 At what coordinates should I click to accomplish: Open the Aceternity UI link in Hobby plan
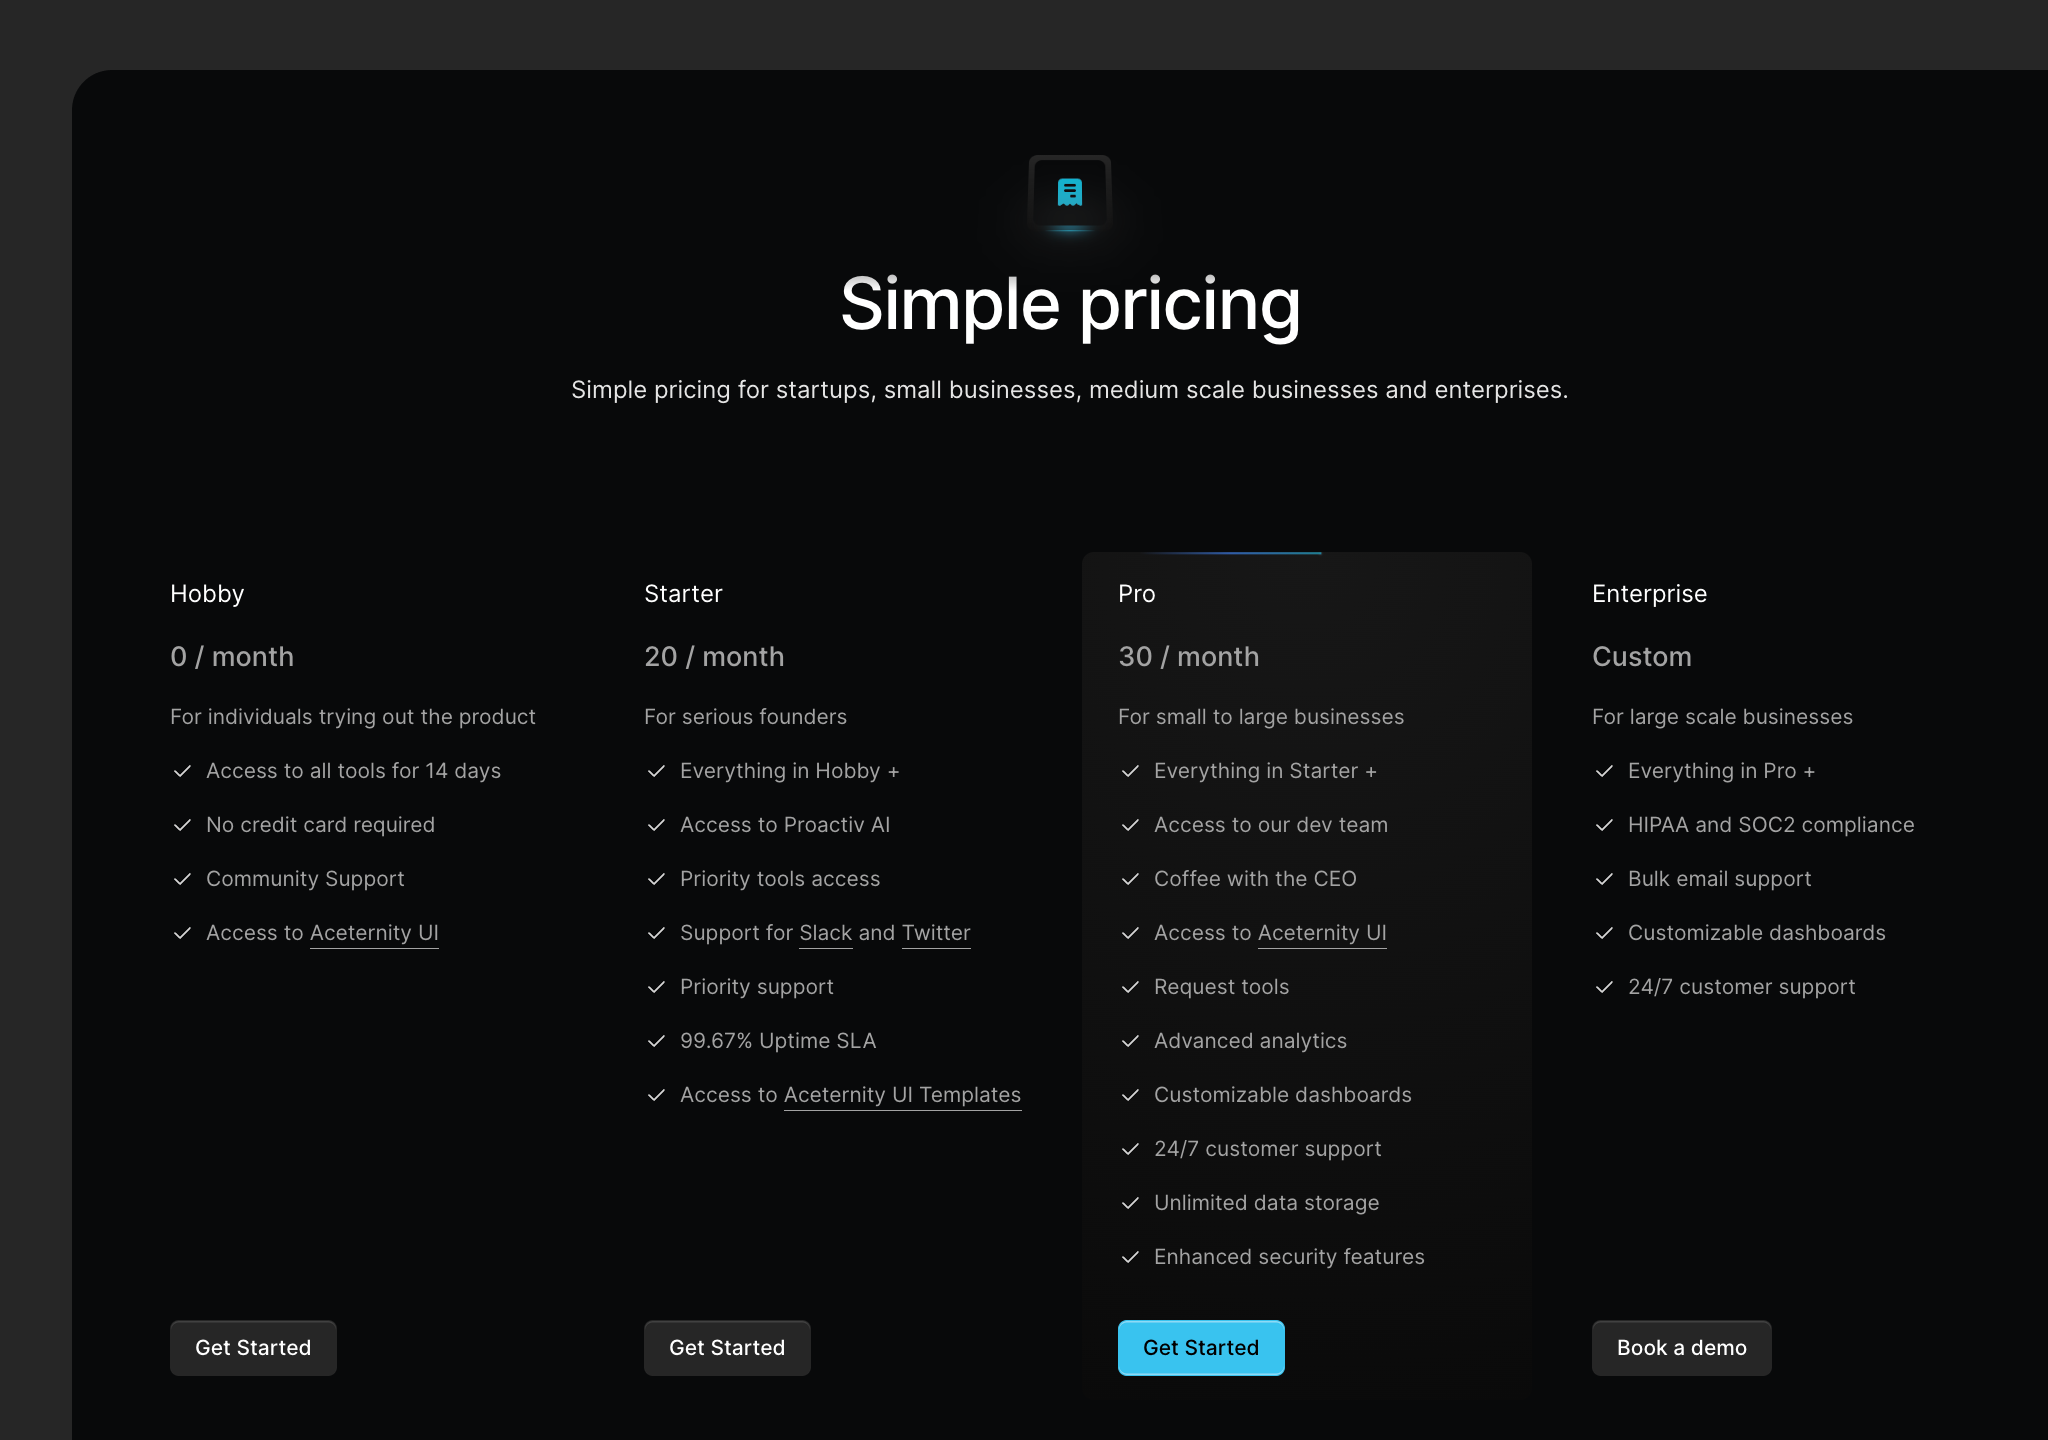point(374,932)
